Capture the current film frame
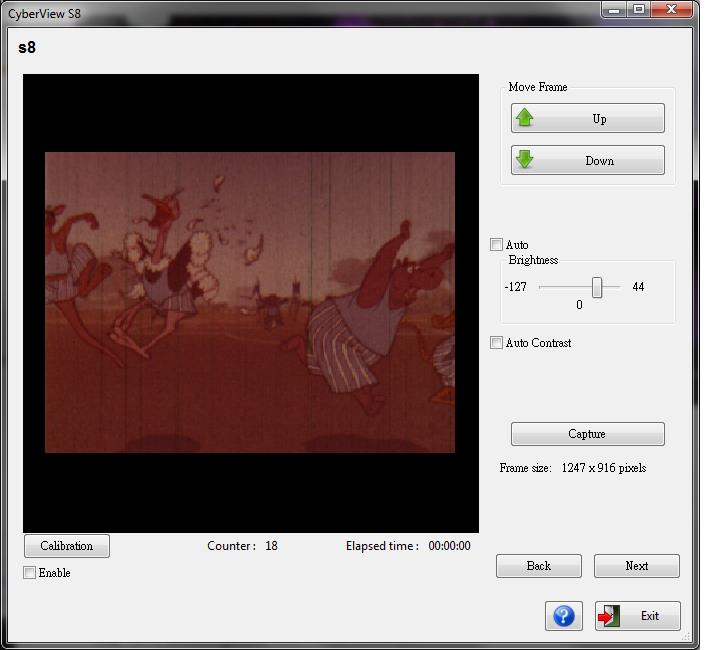 coord(587,434)
